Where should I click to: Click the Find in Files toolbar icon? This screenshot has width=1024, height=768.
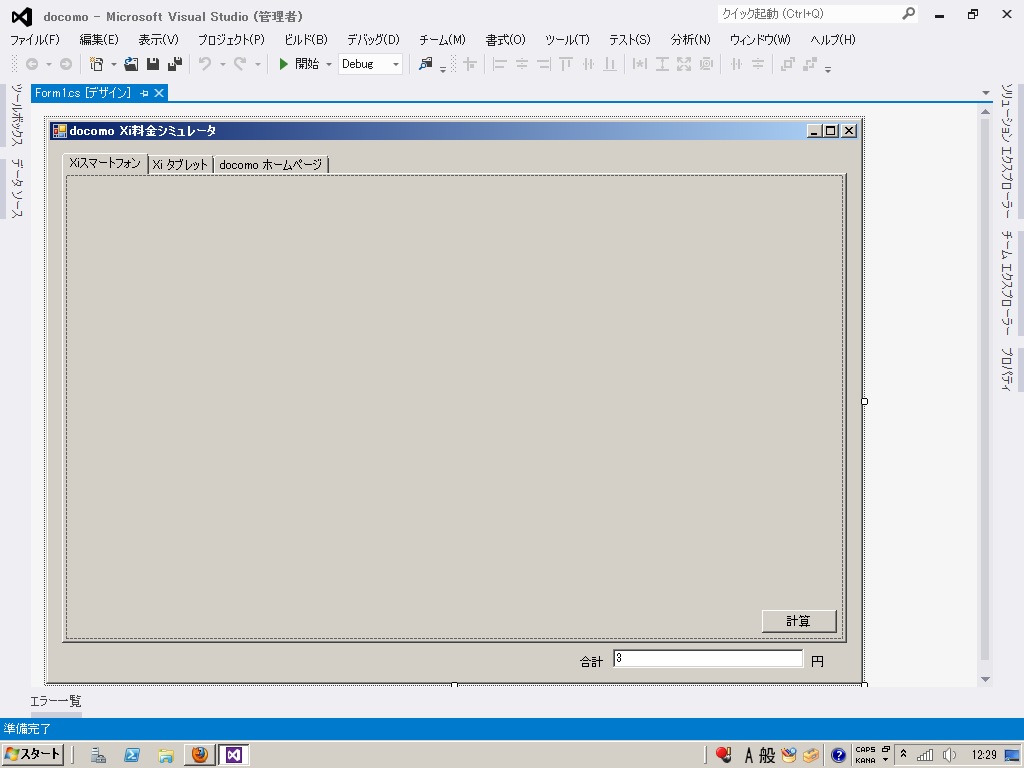tap(426, 64)
